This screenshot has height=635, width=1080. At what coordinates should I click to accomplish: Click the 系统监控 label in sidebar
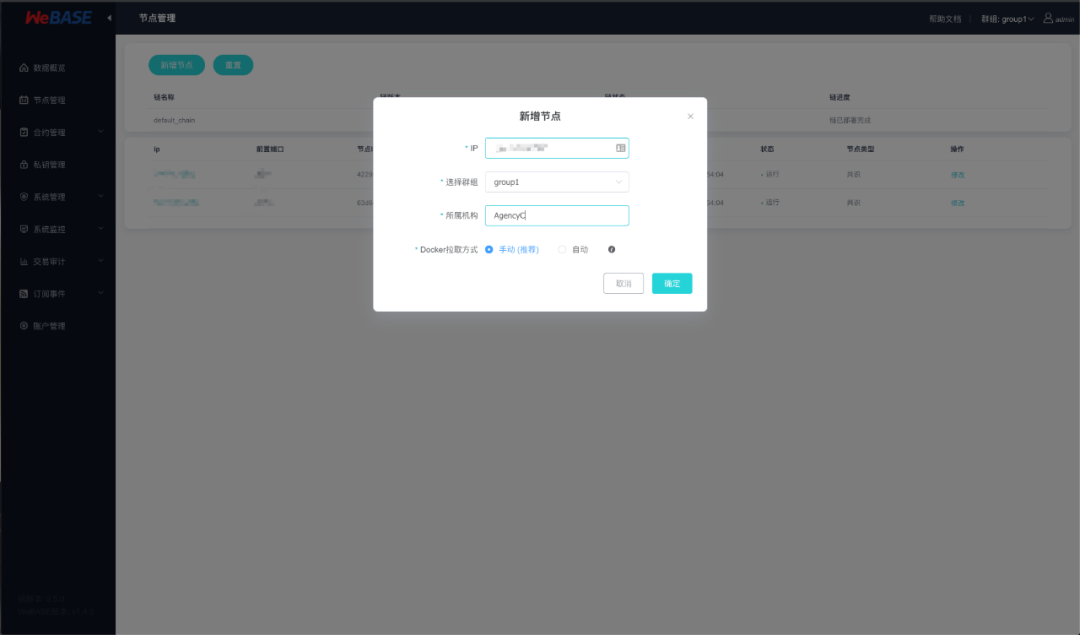pyautogui.click(x=49, y=229)
